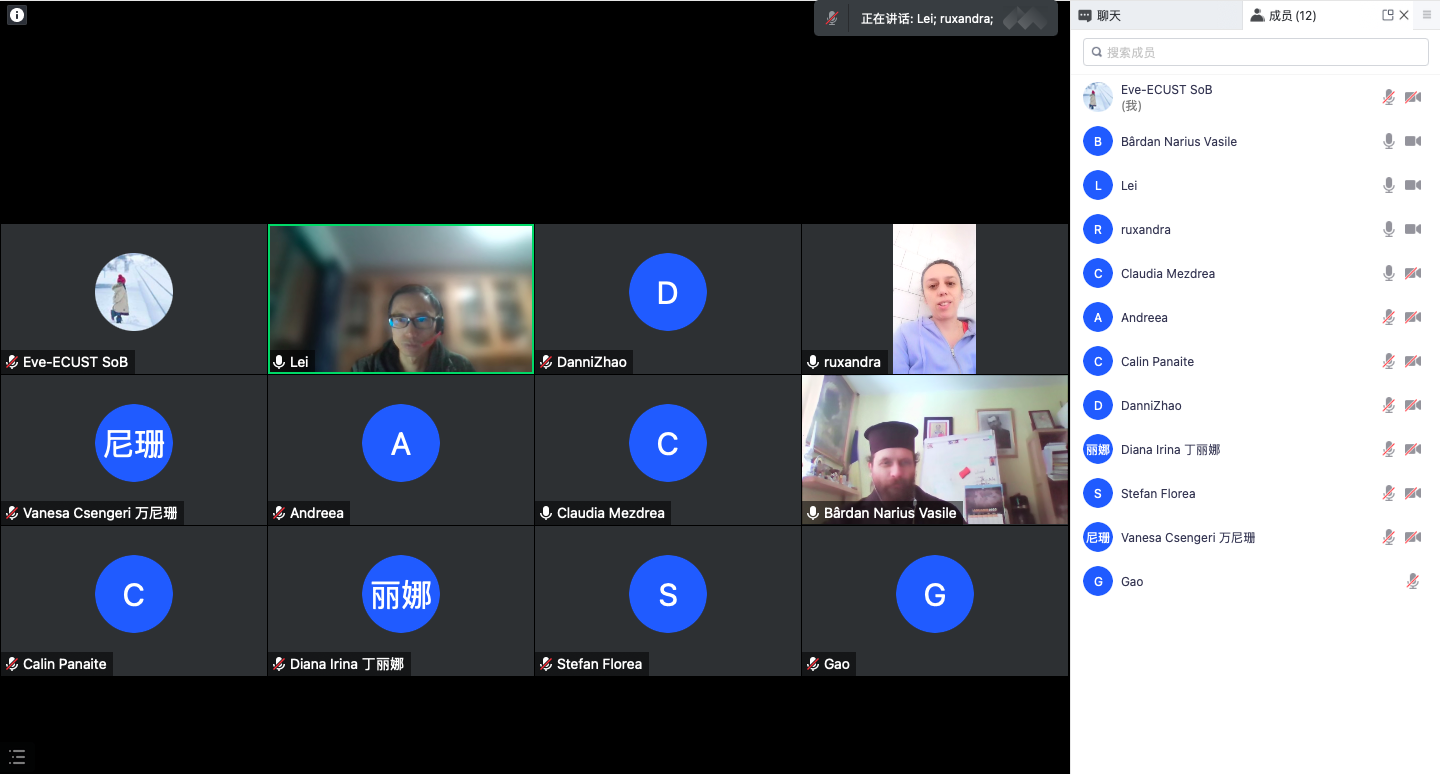Close the members side panel

click(1404, 15)
